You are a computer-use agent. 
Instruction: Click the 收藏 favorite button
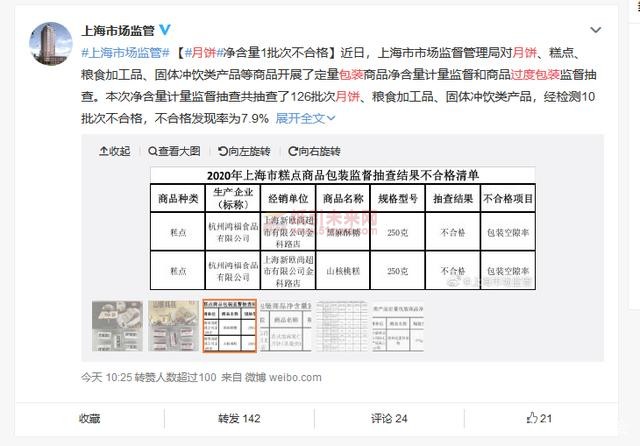89,419
